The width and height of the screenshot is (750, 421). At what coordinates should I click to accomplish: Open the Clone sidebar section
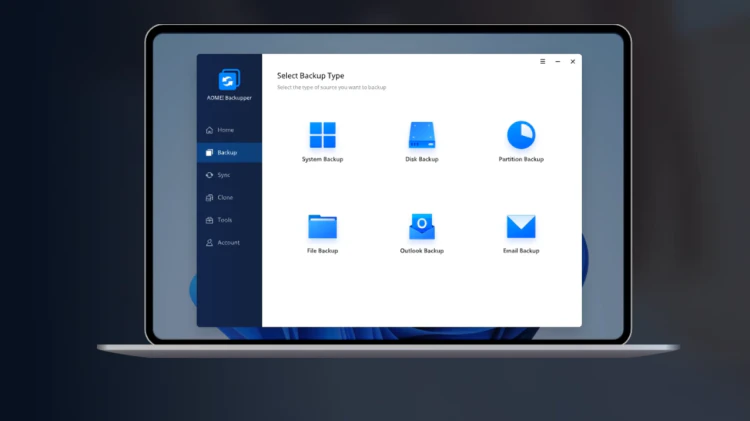pyautogui.click(x=225, y=198)
